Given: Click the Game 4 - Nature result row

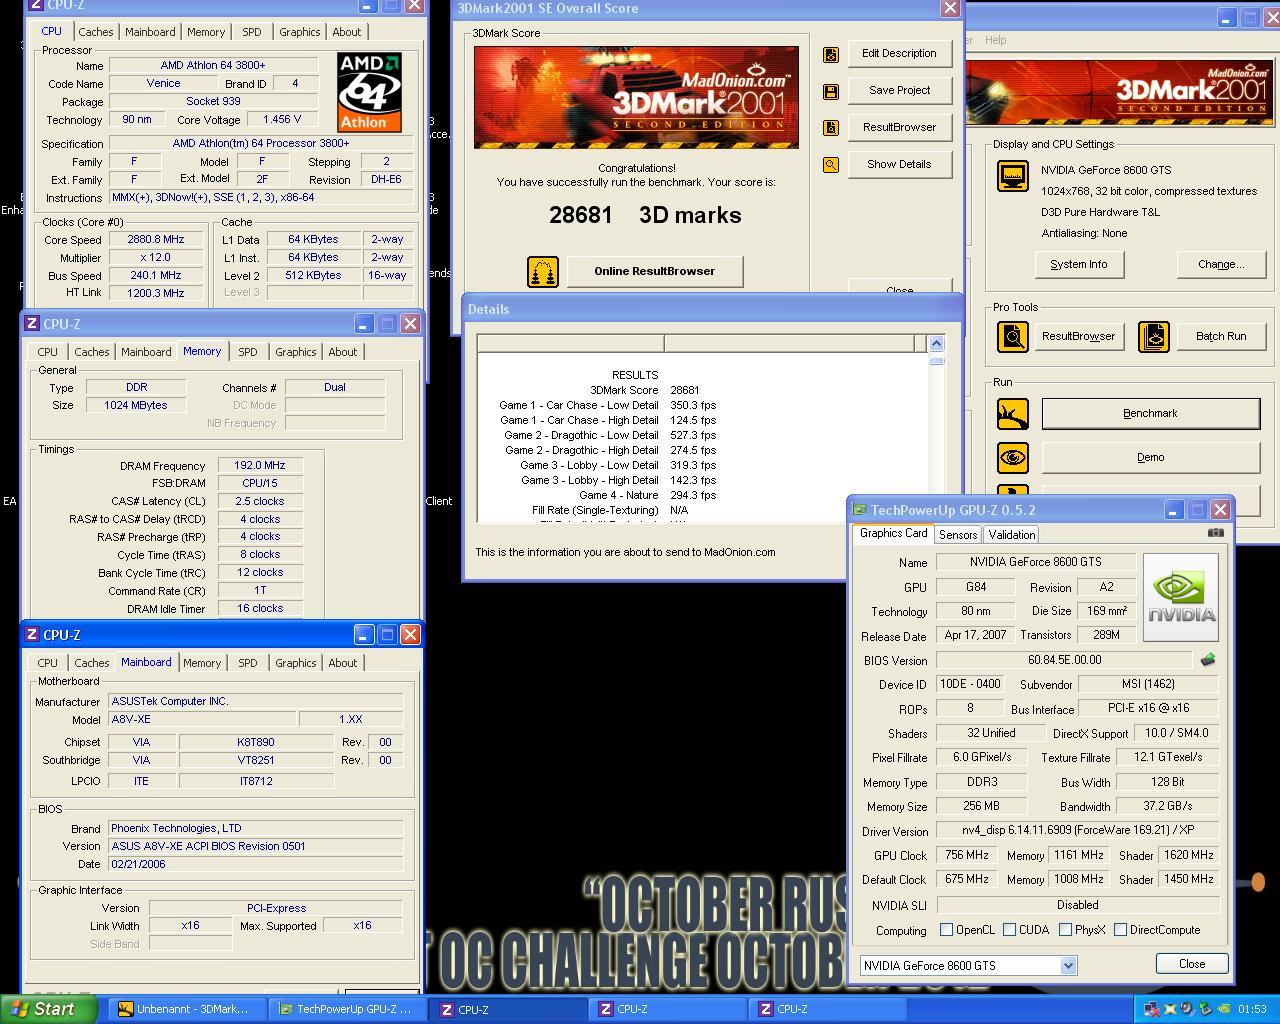Looking at the screenshot, I should 607,495.
